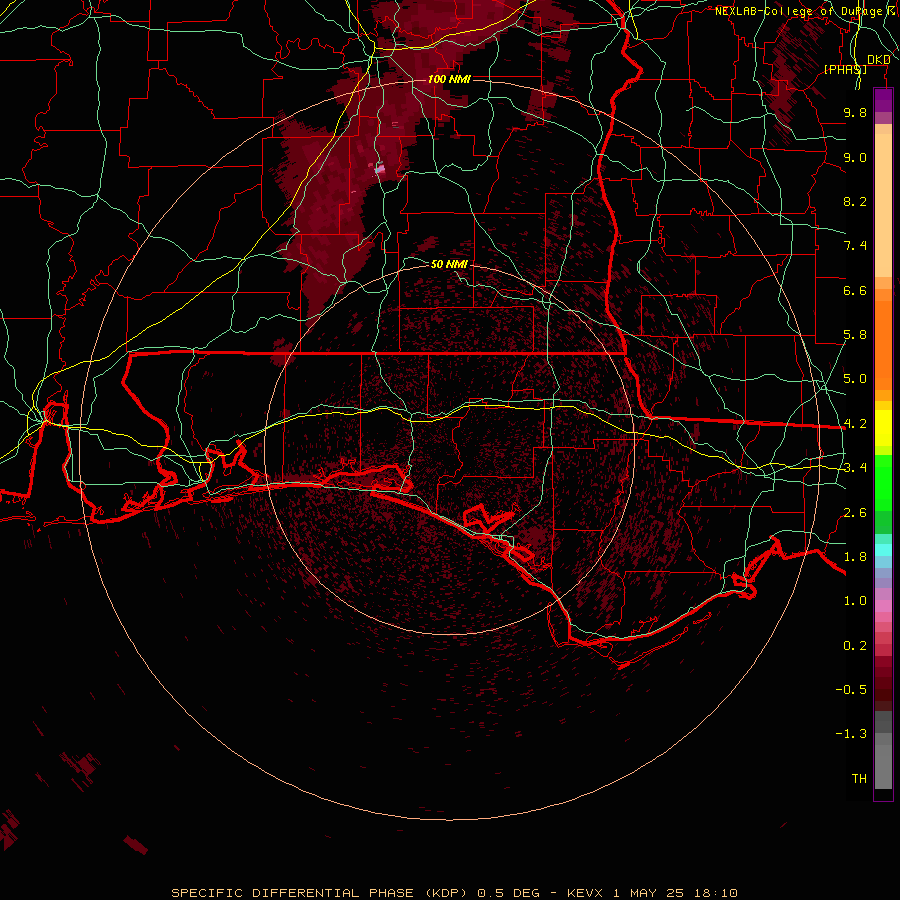Click the -1.3 value on color scale

click(x=851, y=734)
